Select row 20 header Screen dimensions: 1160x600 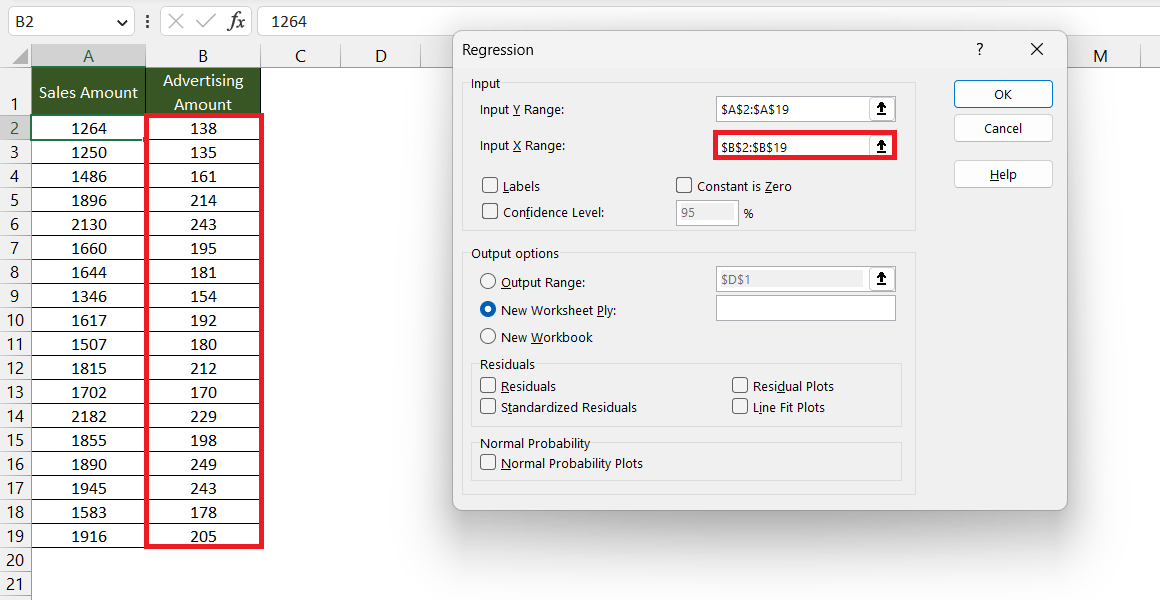[x=16, y=560]
